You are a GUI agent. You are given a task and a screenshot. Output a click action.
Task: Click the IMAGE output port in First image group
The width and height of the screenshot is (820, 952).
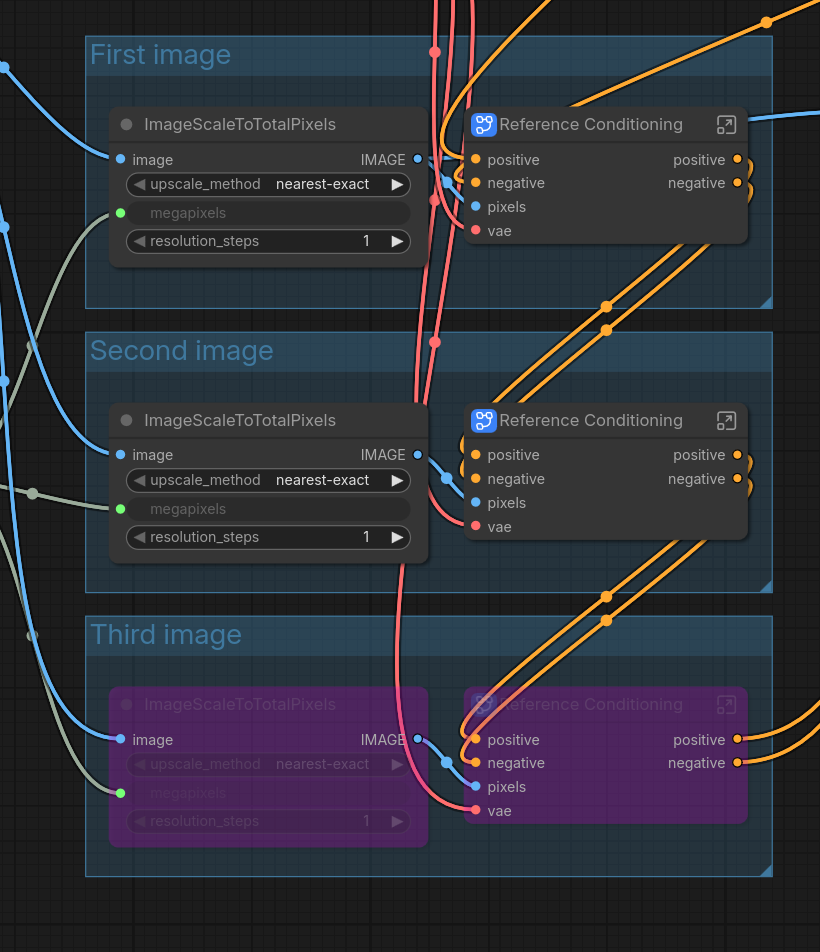(418, 159)
